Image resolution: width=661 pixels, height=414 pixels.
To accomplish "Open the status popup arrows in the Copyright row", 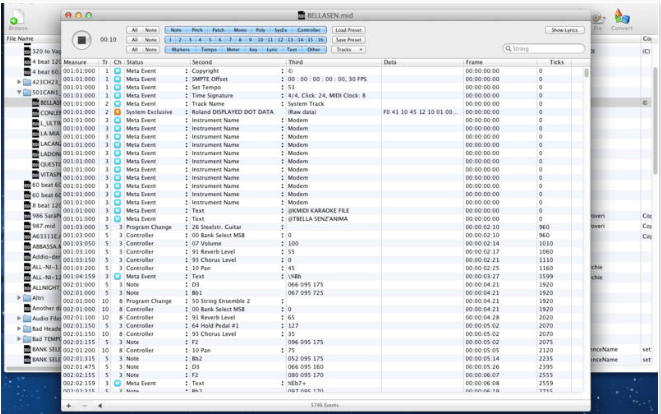I will 186,71.
